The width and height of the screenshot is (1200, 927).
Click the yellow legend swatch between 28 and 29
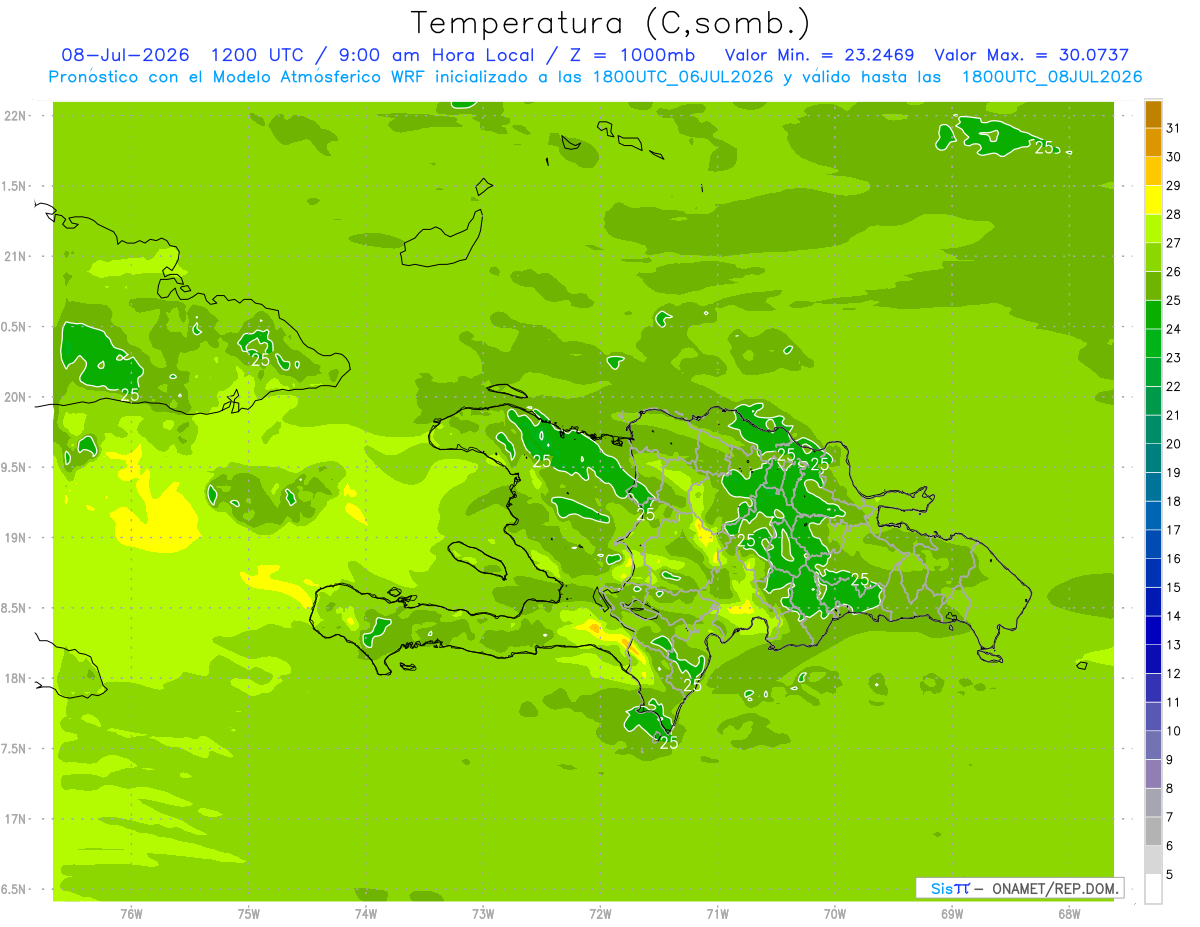pyautogui.click(x=1153, y=201)
